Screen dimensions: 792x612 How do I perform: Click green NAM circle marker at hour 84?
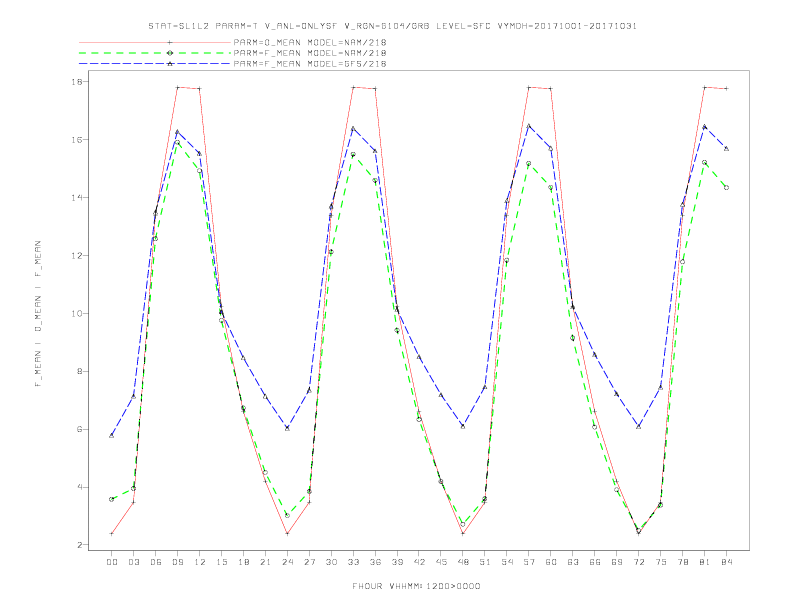pos(726,187)
